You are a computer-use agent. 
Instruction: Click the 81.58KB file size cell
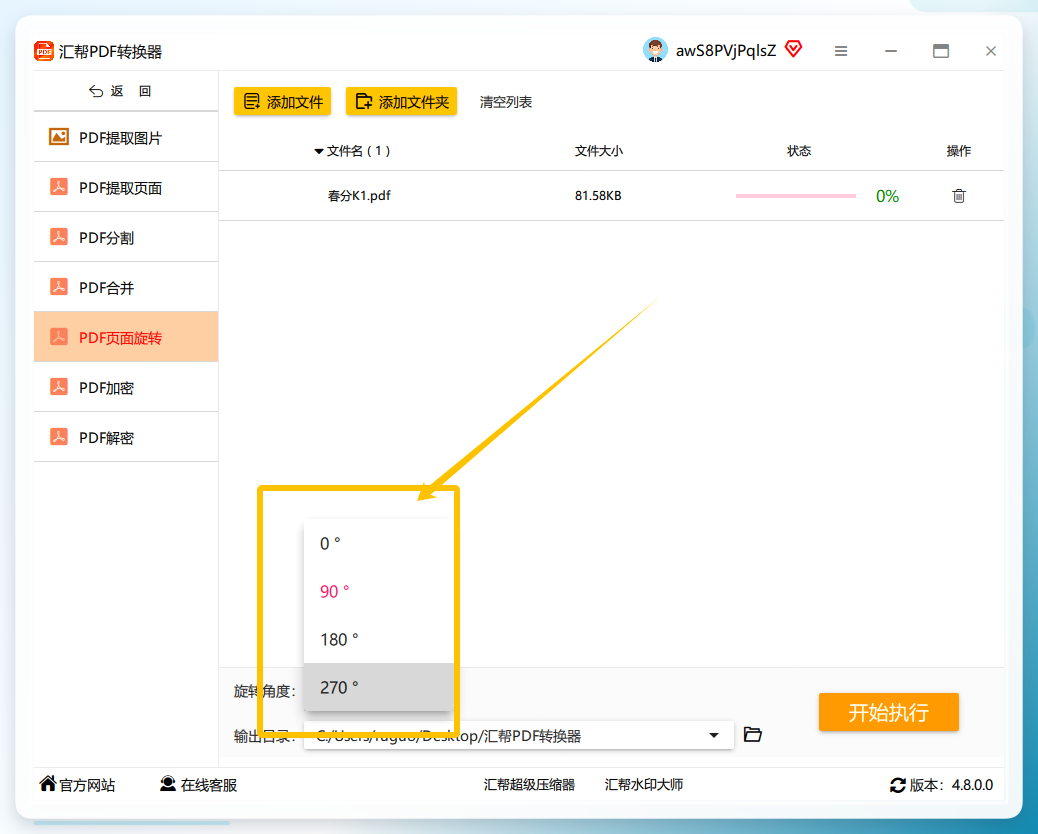598,196
